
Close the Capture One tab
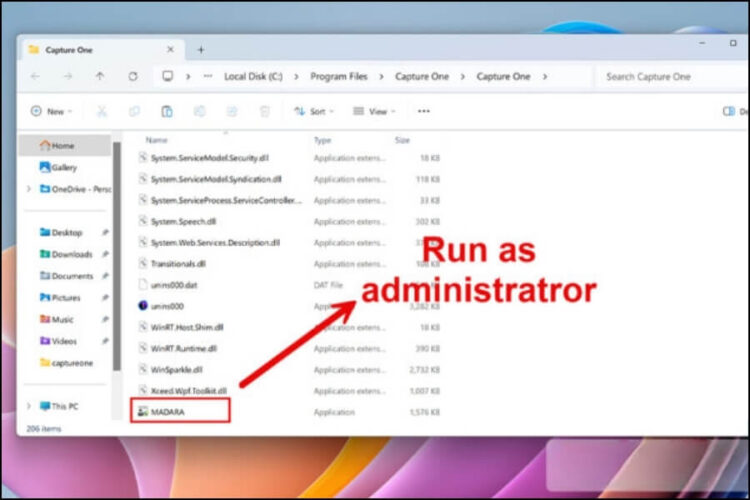170,49
